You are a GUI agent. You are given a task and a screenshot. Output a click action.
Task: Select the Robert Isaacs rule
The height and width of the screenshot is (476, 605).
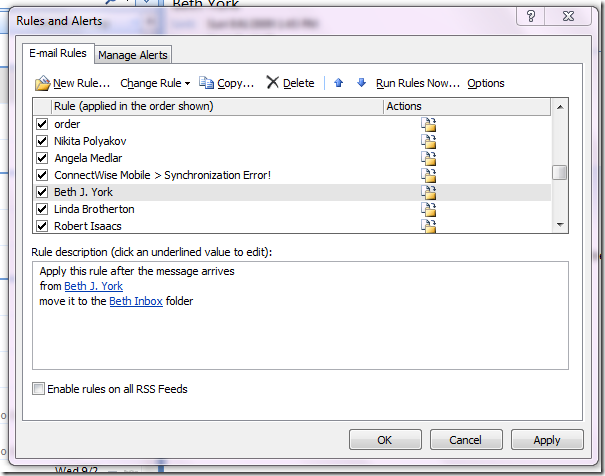tap(292, 226)
